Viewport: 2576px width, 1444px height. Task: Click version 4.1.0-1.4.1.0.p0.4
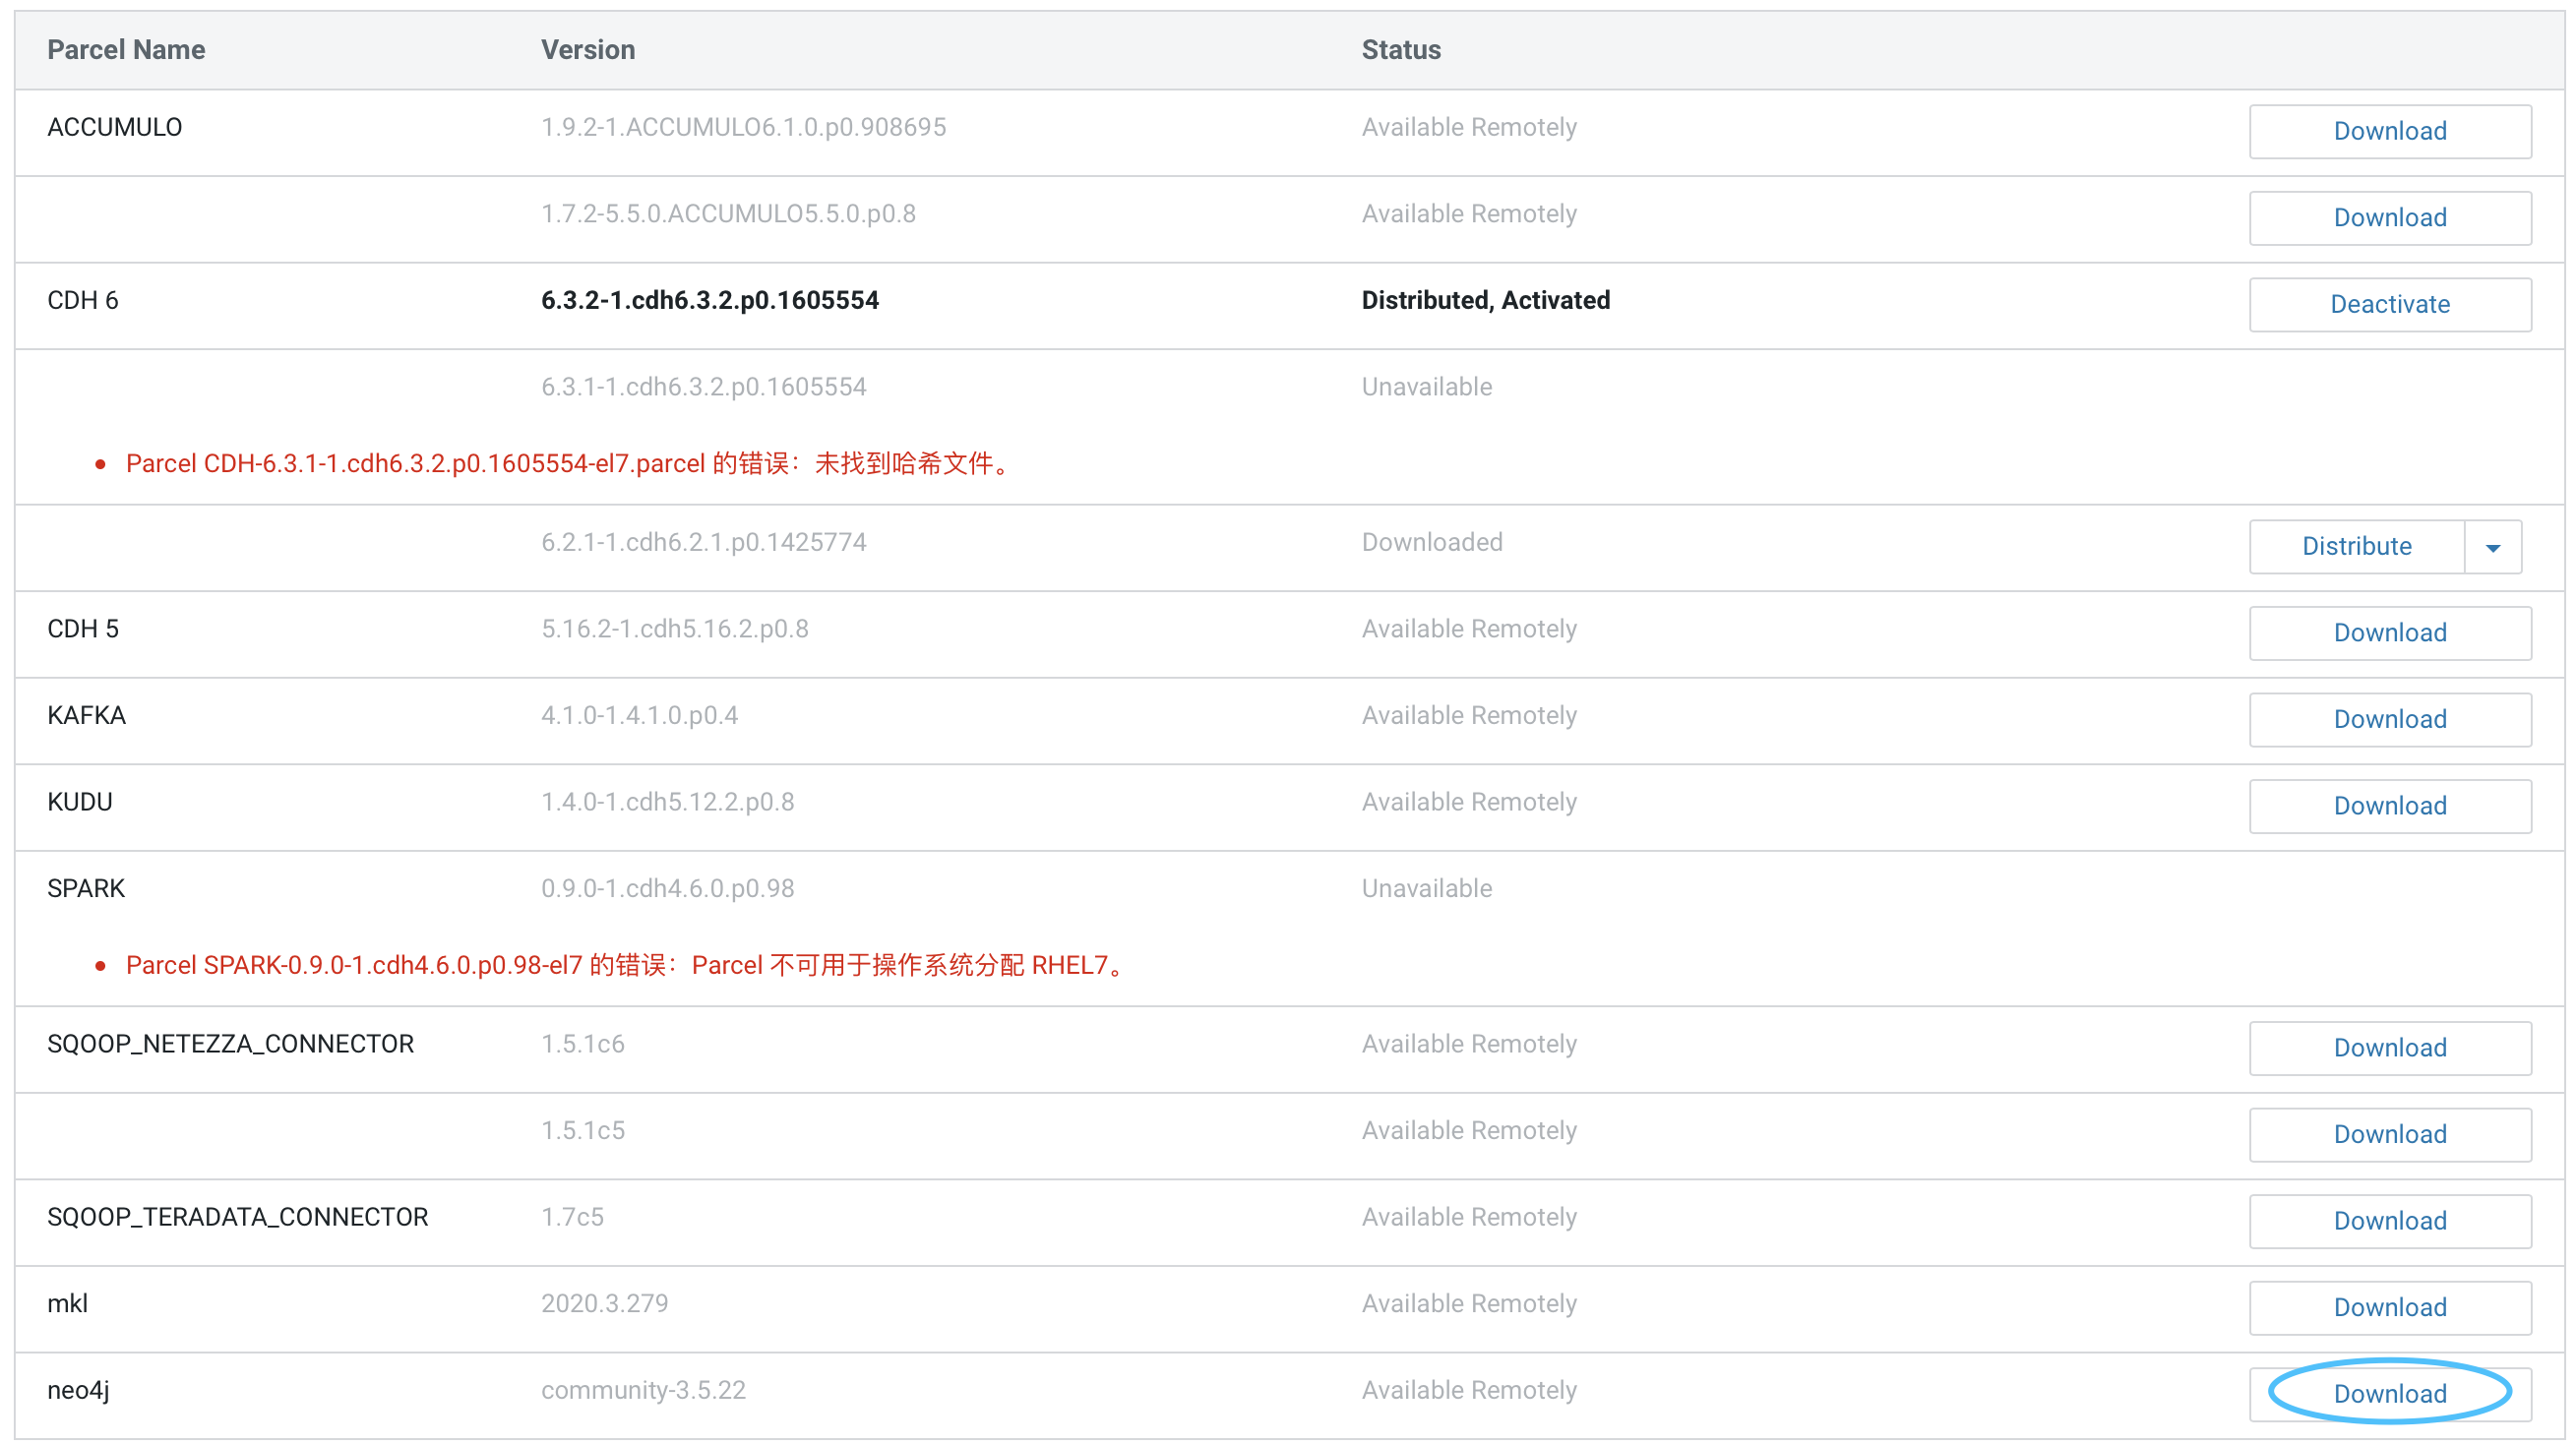(x=640, y=715)
